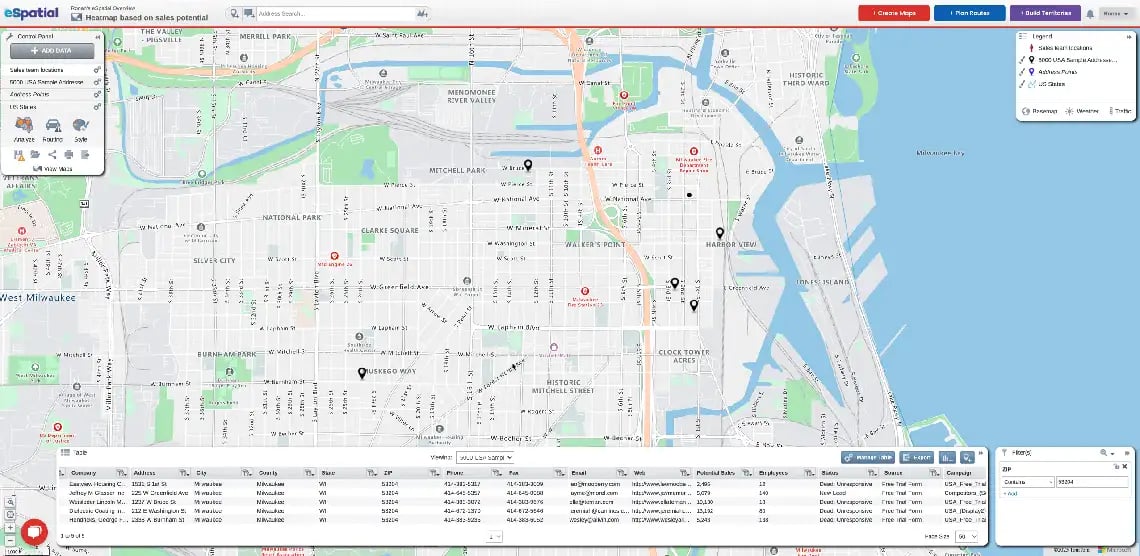Open the Style tool in Control Panel
This screenshot has height=556, width=1140.
click(81, 129)
